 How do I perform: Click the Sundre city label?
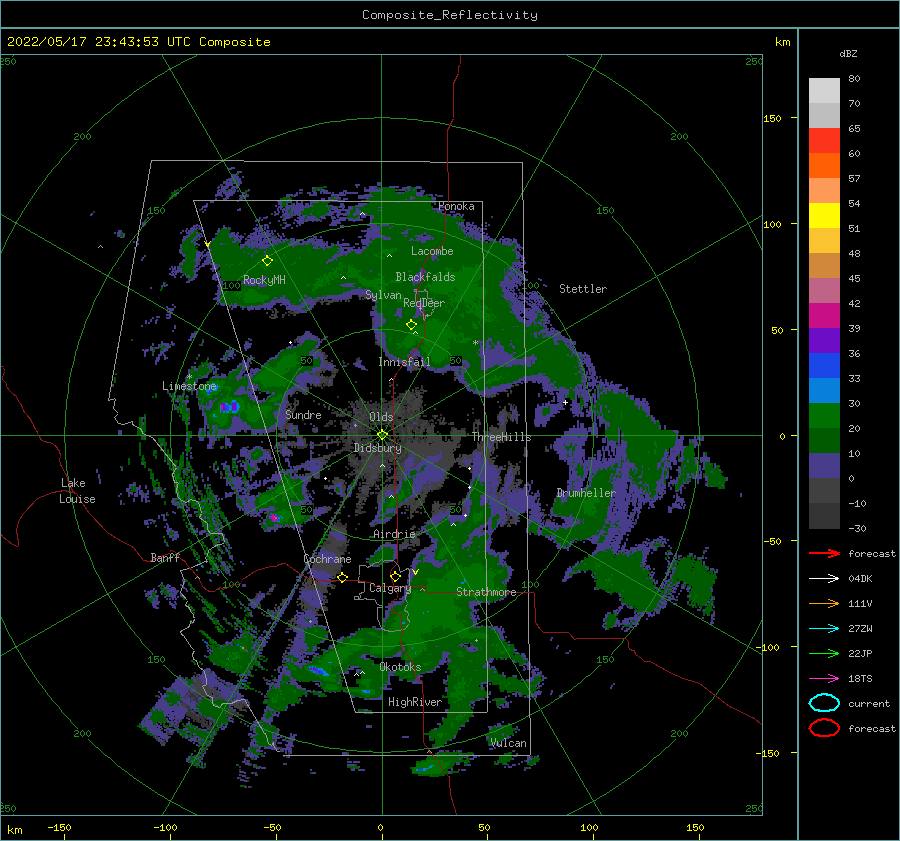(303, 414)
